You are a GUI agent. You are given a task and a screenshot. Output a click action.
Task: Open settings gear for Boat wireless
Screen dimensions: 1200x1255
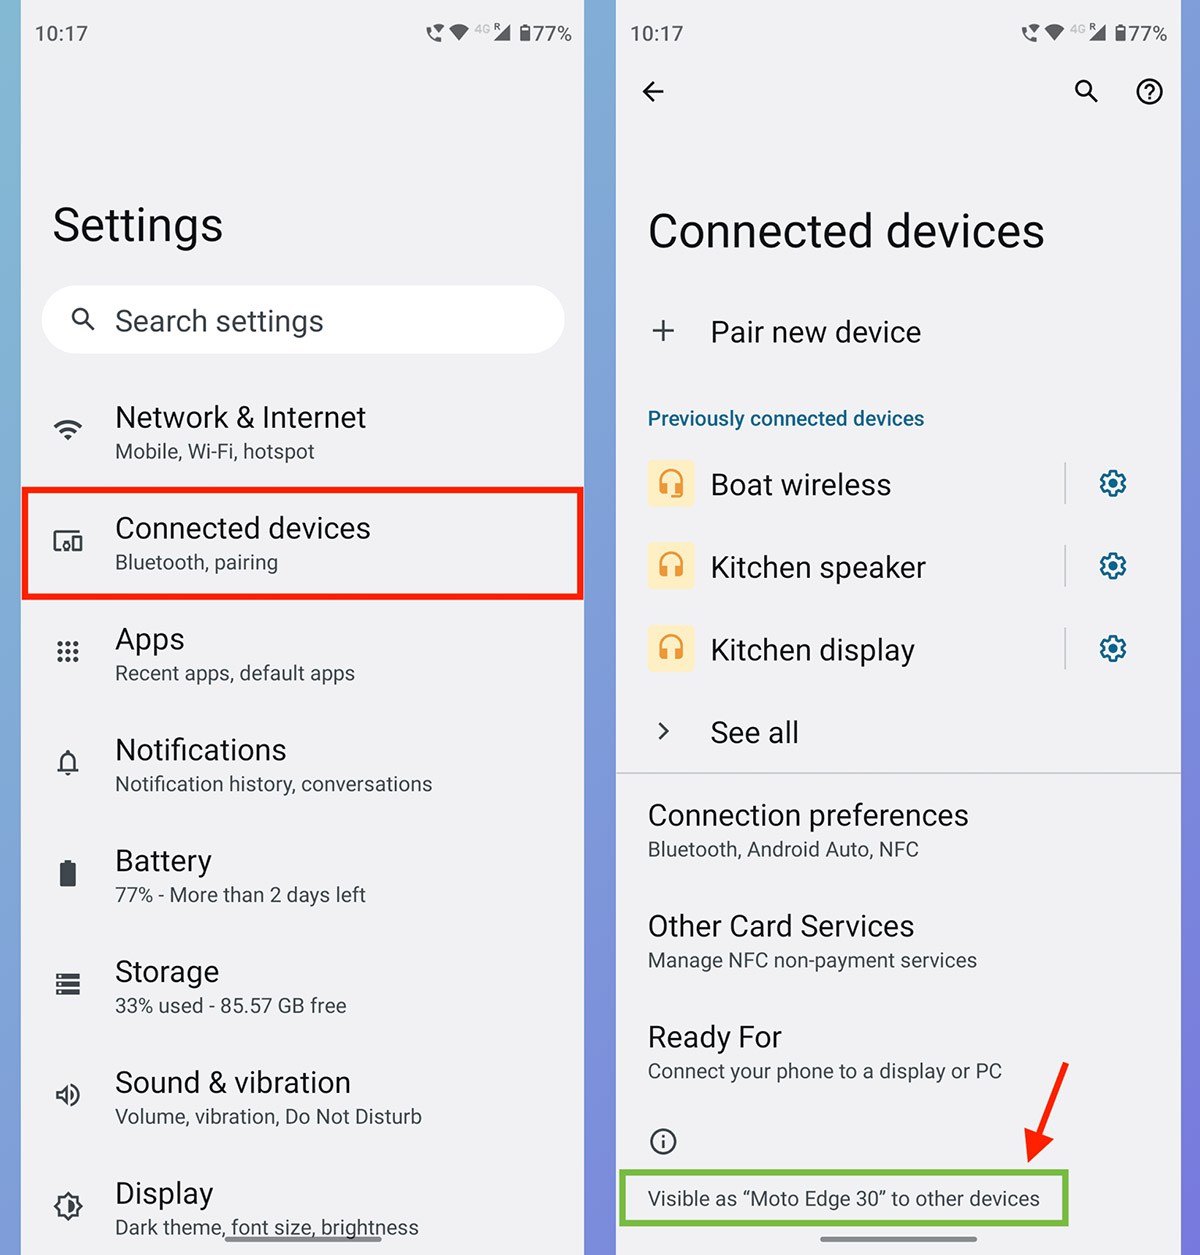[1113, 484]
